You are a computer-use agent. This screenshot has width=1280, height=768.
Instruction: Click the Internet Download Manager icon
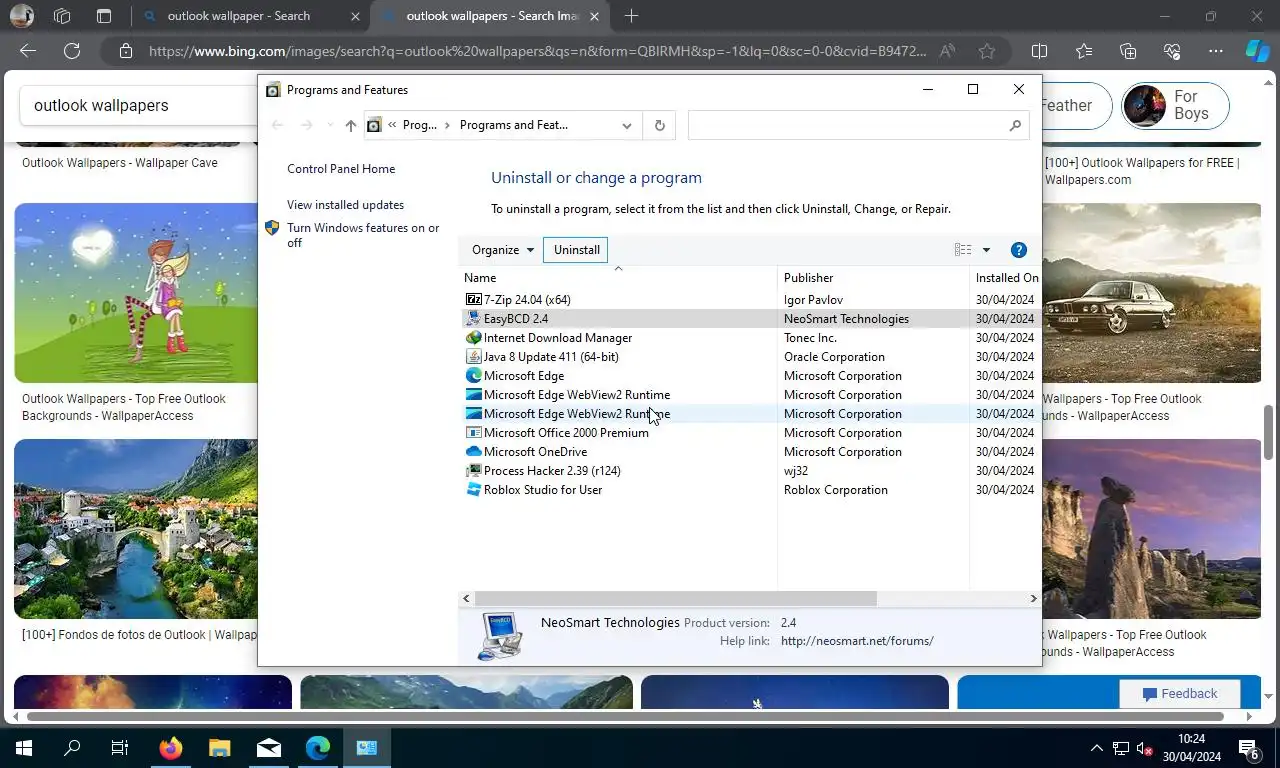pos(473,337)
